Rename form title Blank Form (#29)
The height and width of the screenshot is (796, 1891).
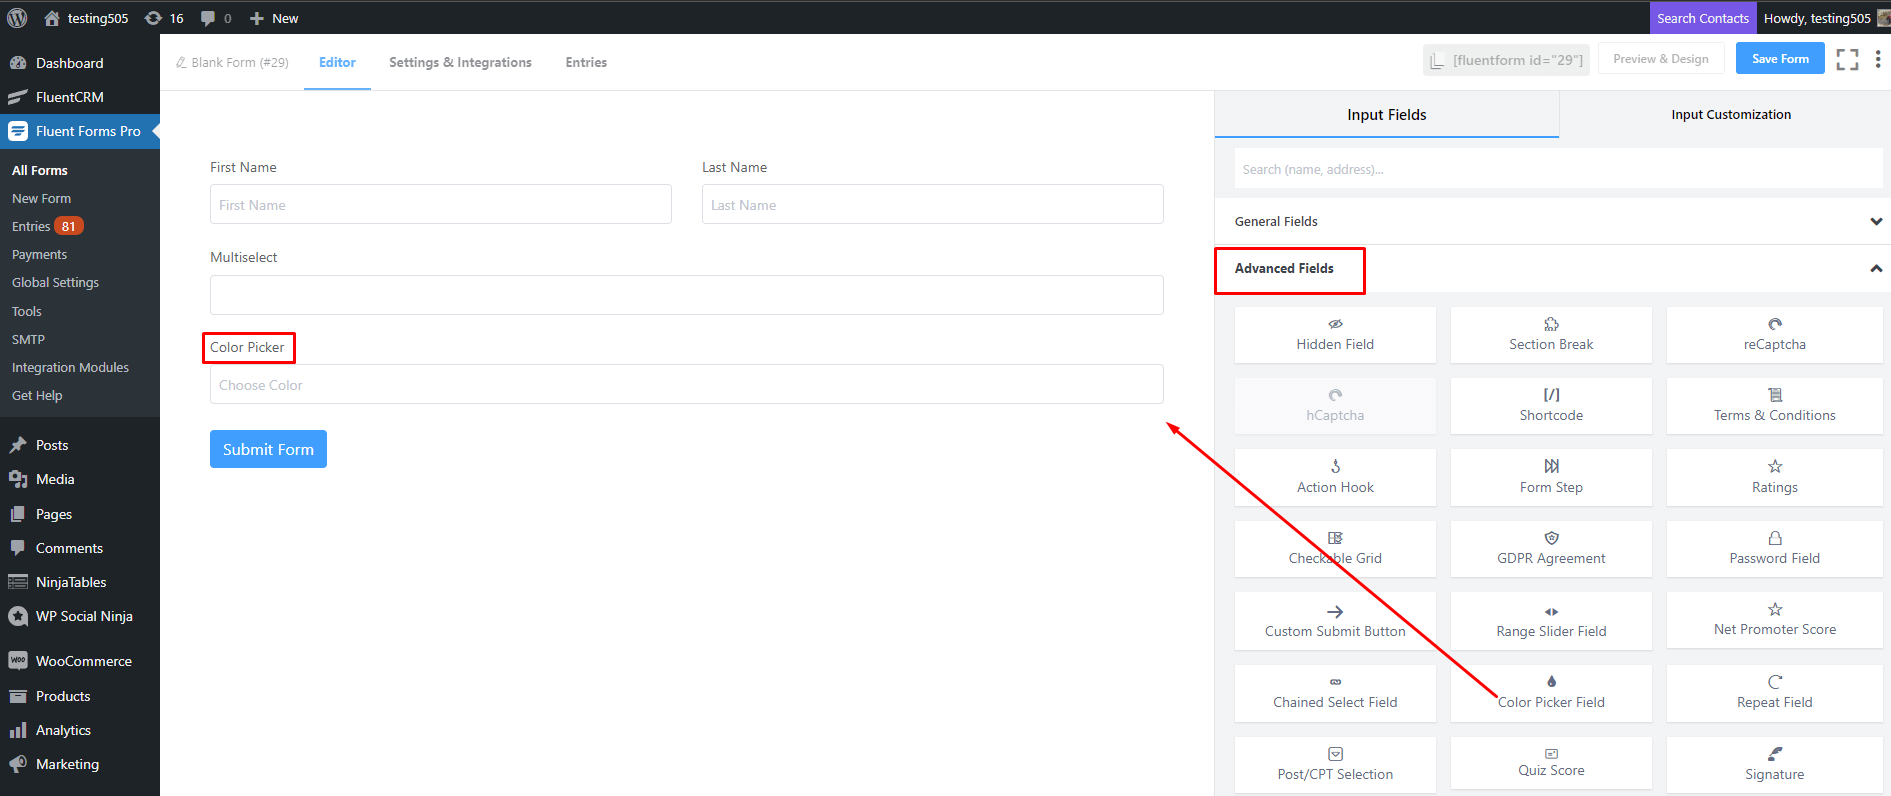point(232,62)
